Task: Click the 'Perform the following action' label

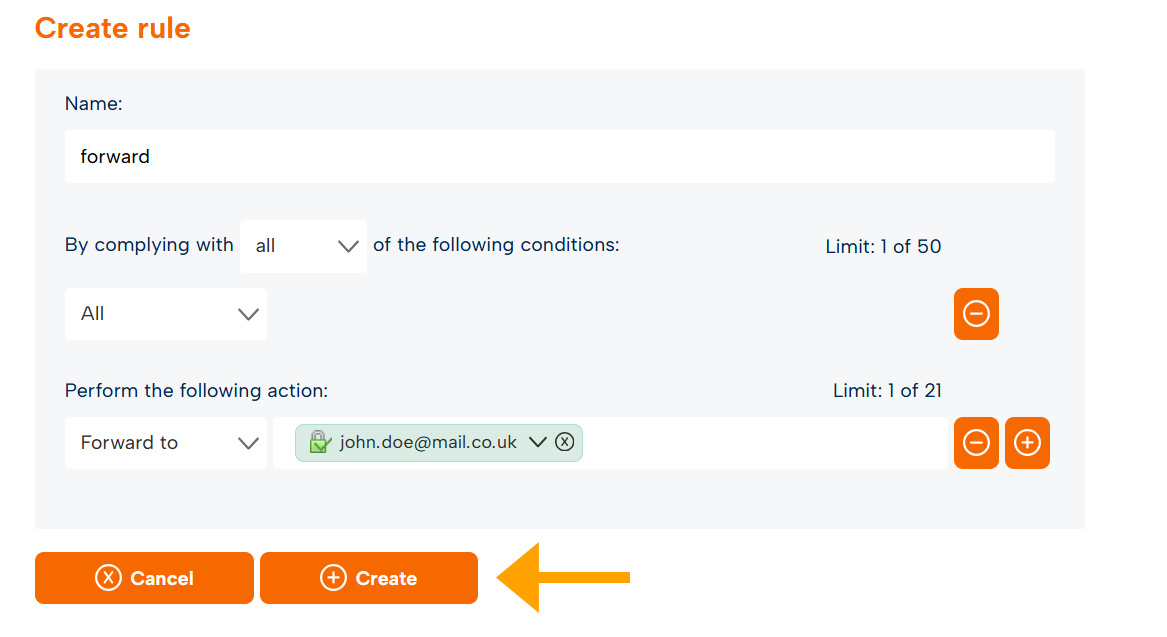Action: coord(196,391)
